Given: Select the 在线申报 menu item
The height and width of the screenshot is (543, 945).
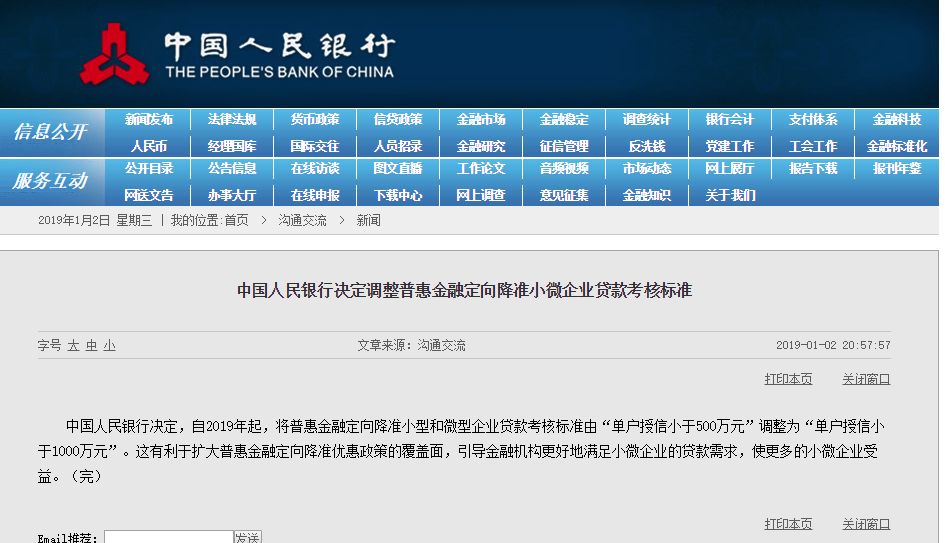Looking at the screenshot, I should point(315,195).
